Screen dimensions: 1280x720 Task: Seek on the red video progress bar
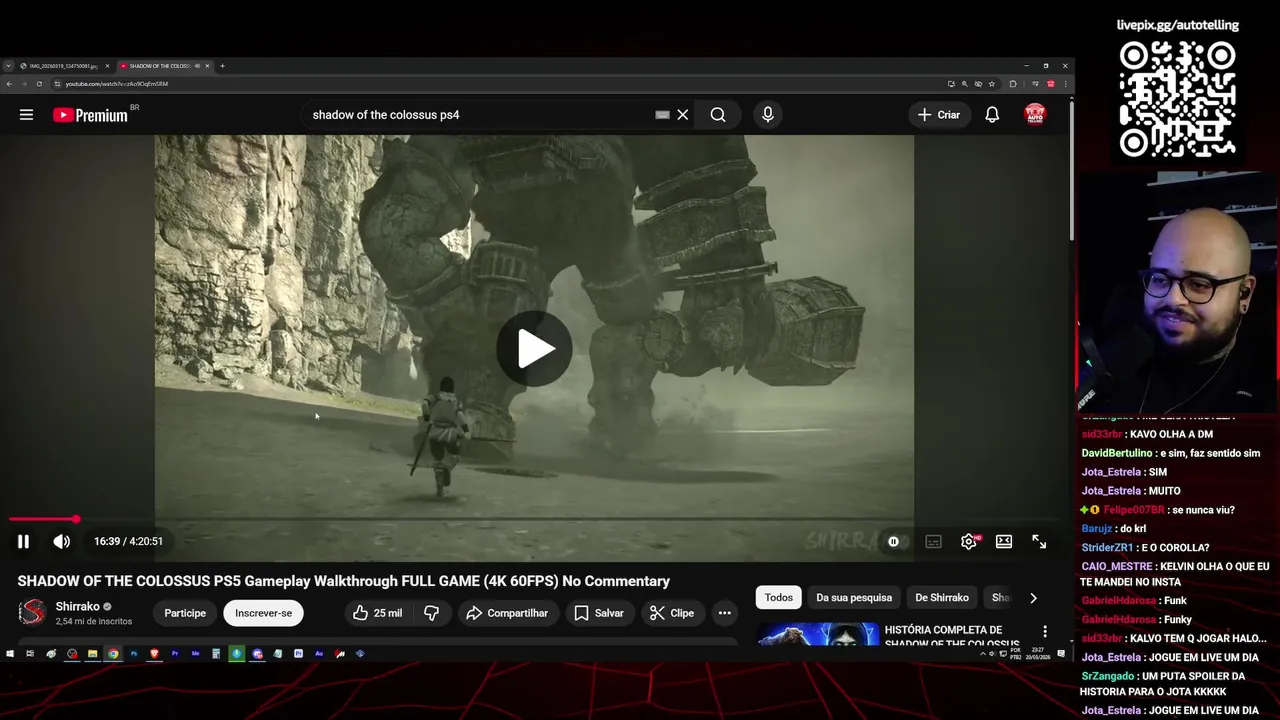coord(534,519)
